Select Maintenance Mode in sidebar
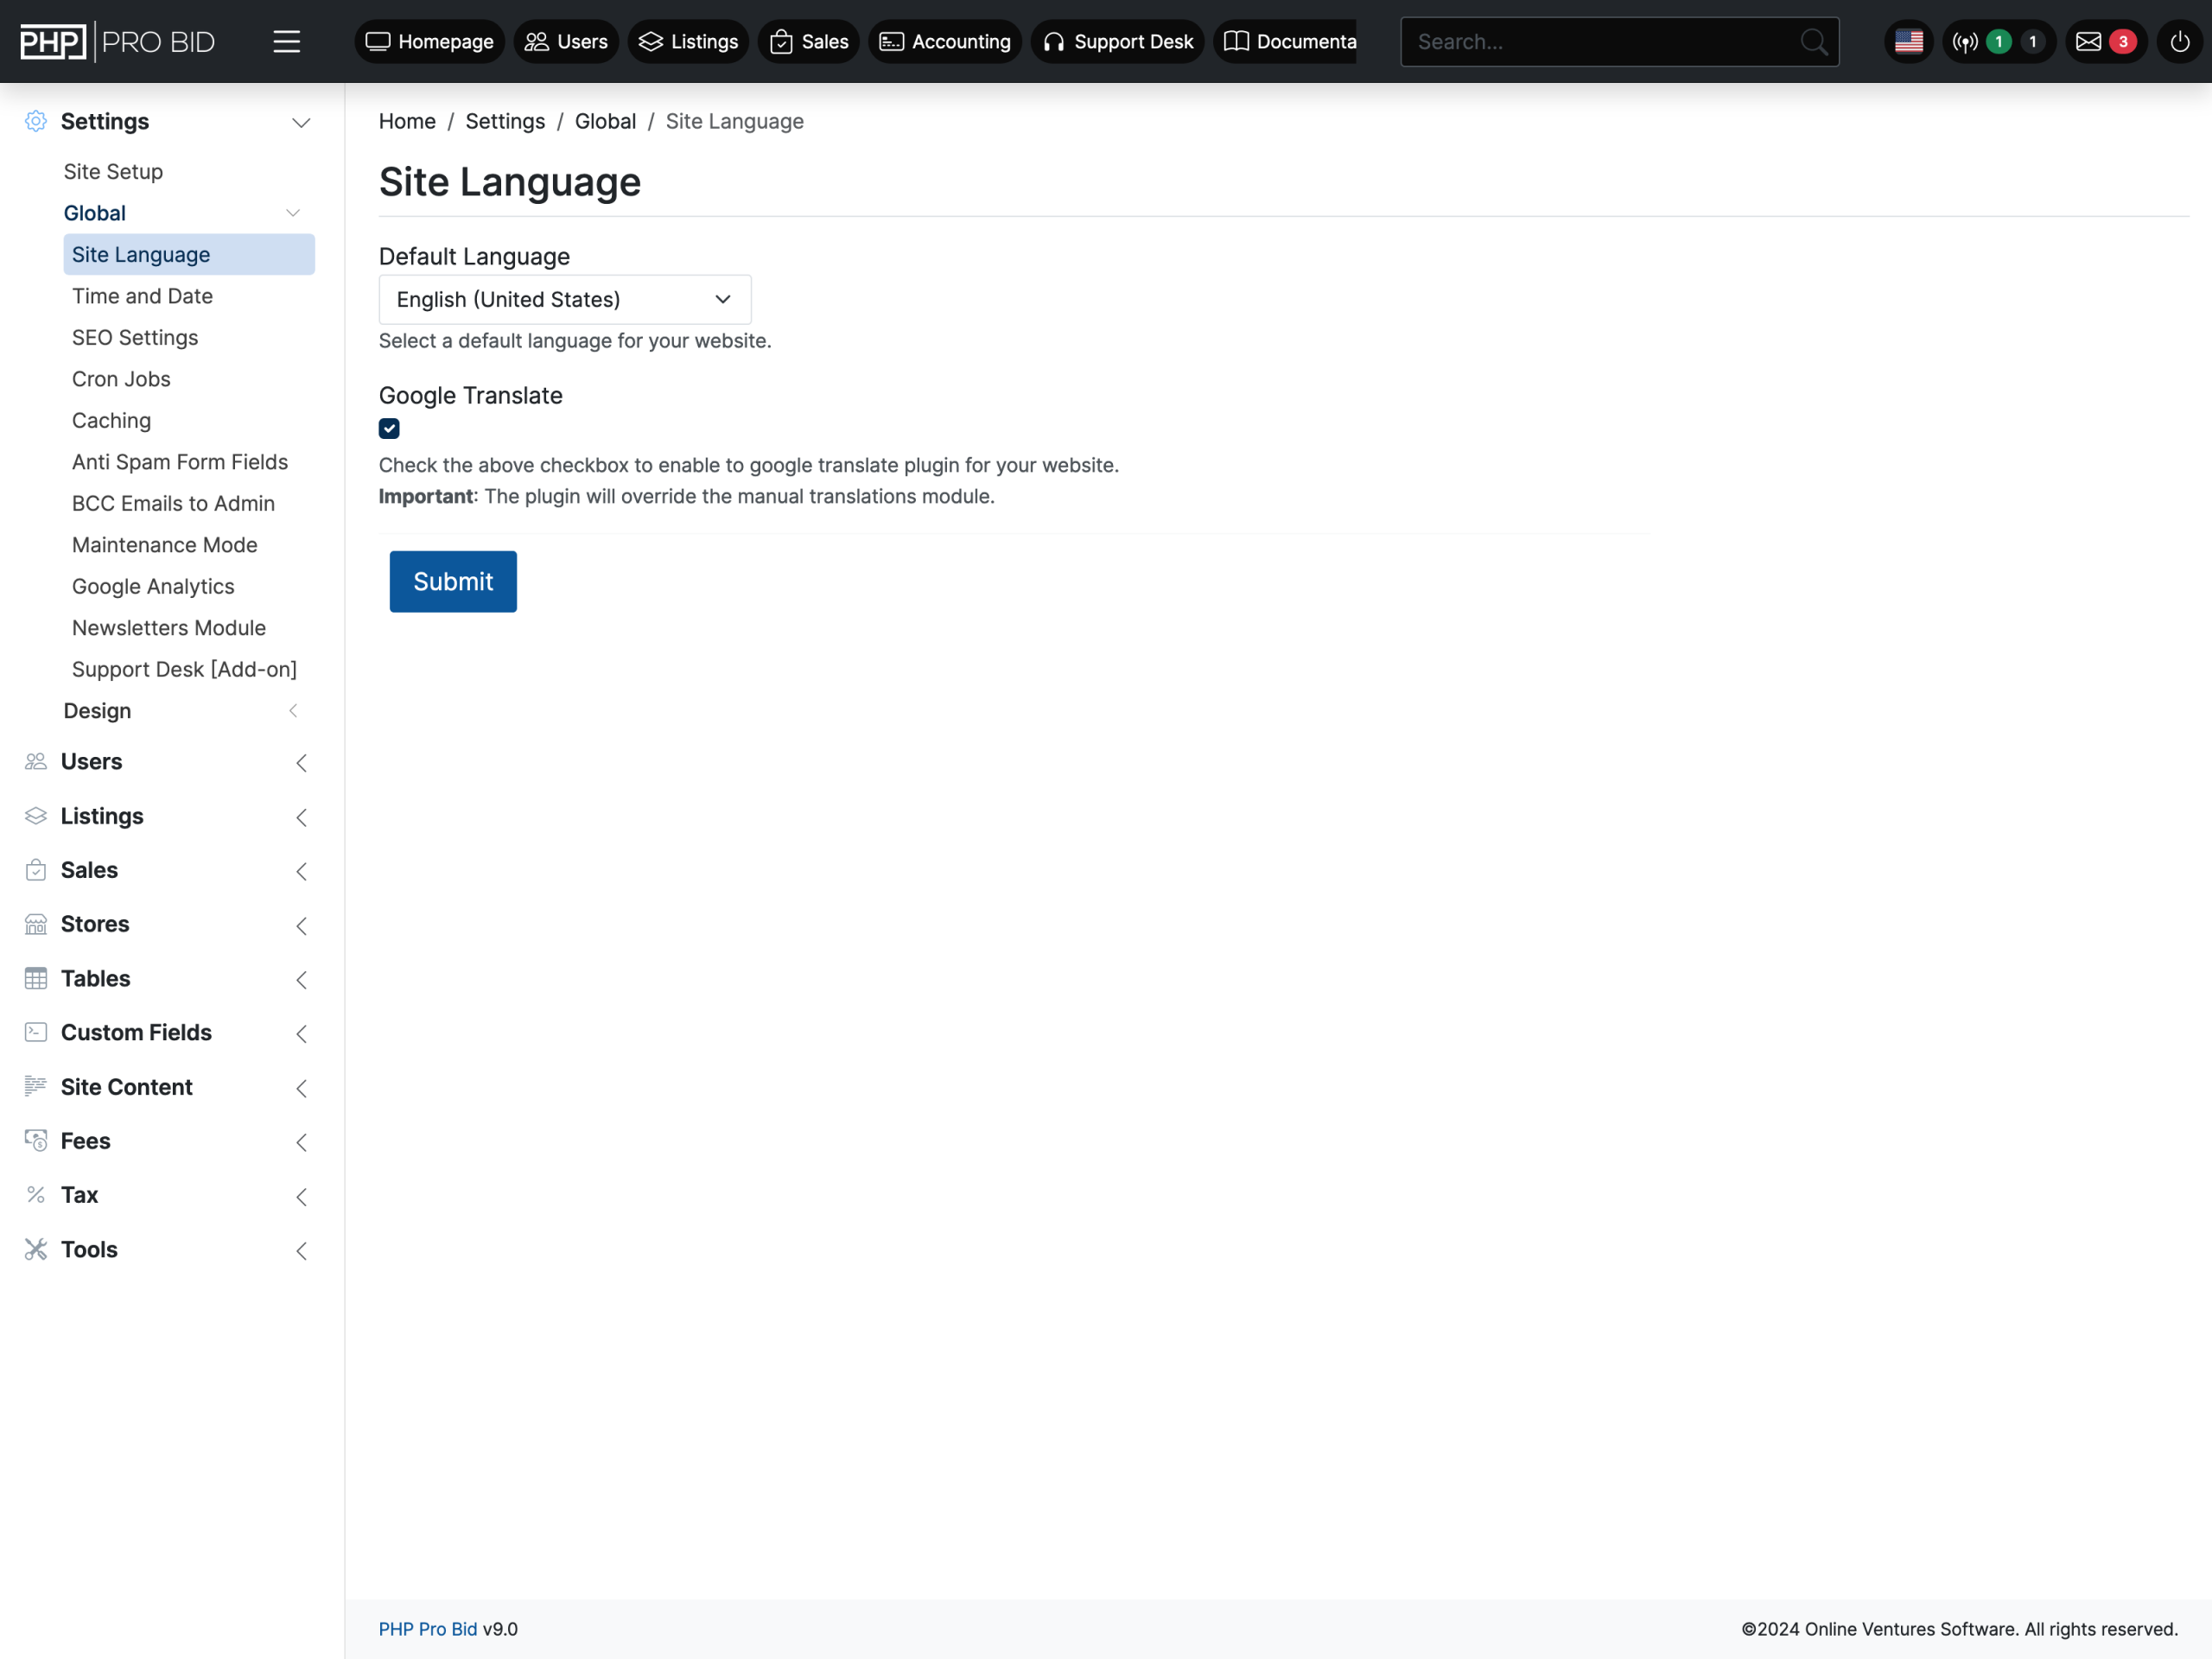The image size is (2212, 1659). point(165,545)
